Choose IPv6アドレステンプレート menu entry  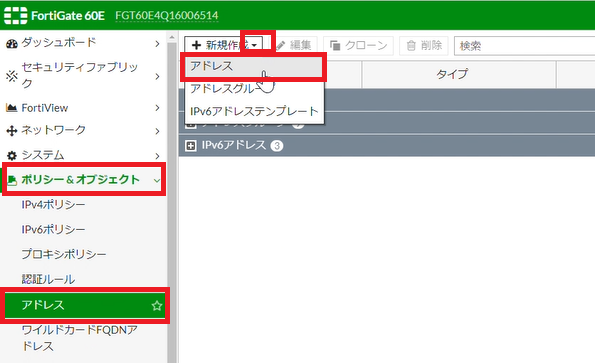click(x=254, y=111)
